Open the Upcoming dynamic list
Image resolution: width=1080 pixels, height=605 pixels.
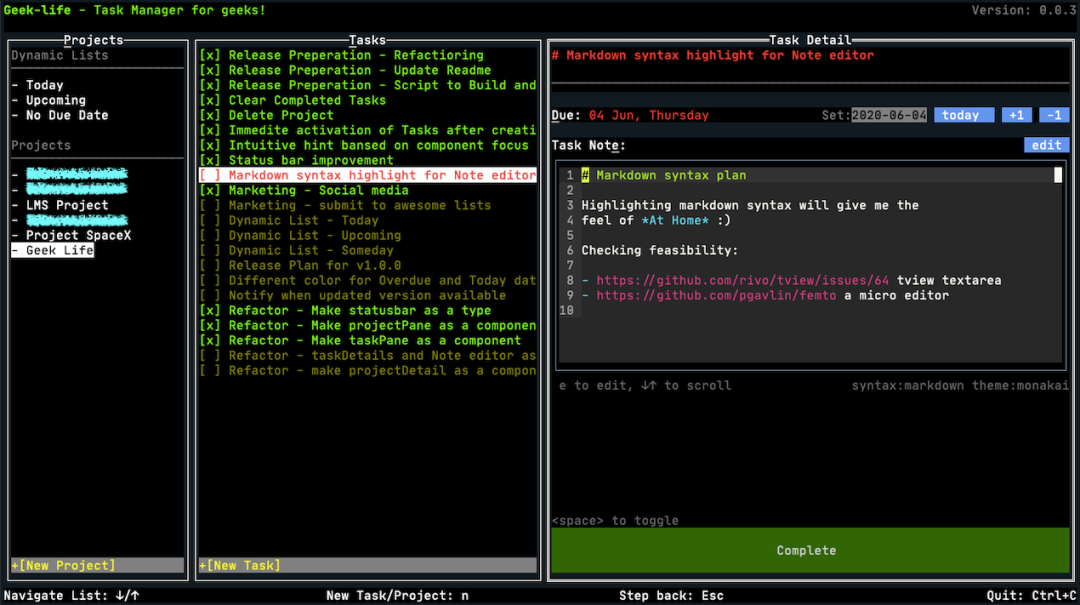coord(55,100)
